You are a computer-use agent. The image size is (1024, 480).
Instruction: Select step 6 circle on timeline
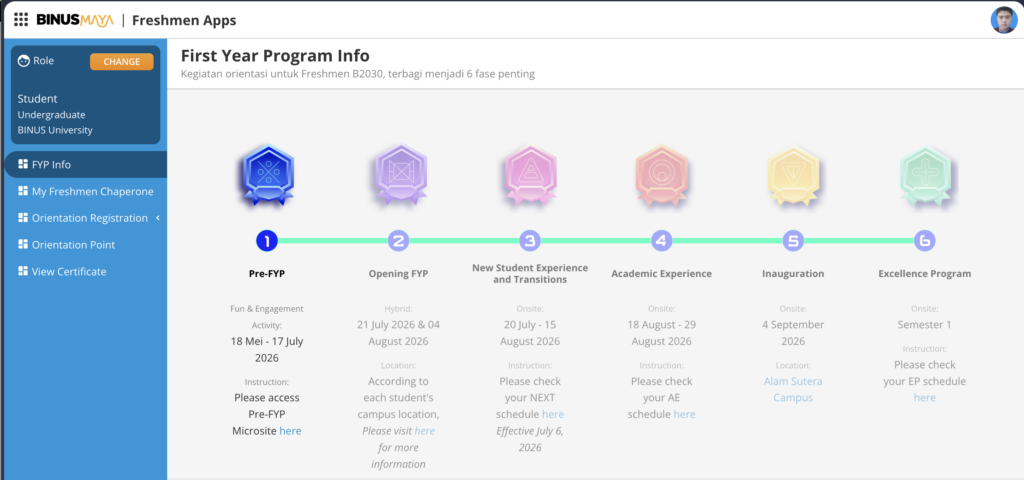[x=925, y=241]
